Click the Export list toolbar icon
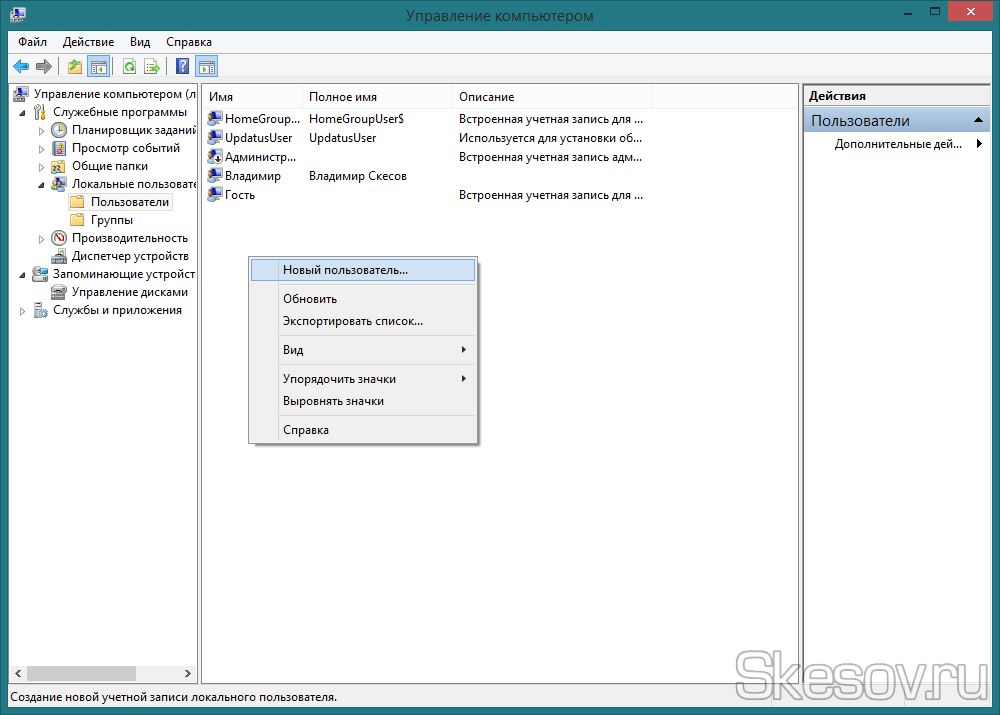The height and width of the screenshot is (715, 1000). 152,67
